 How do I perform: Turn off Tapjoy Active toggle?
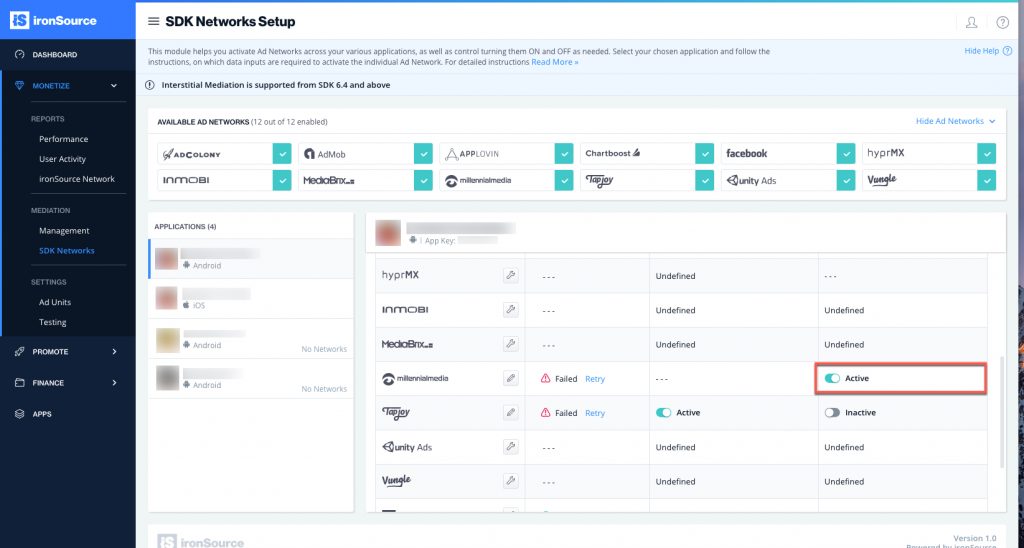664,413
